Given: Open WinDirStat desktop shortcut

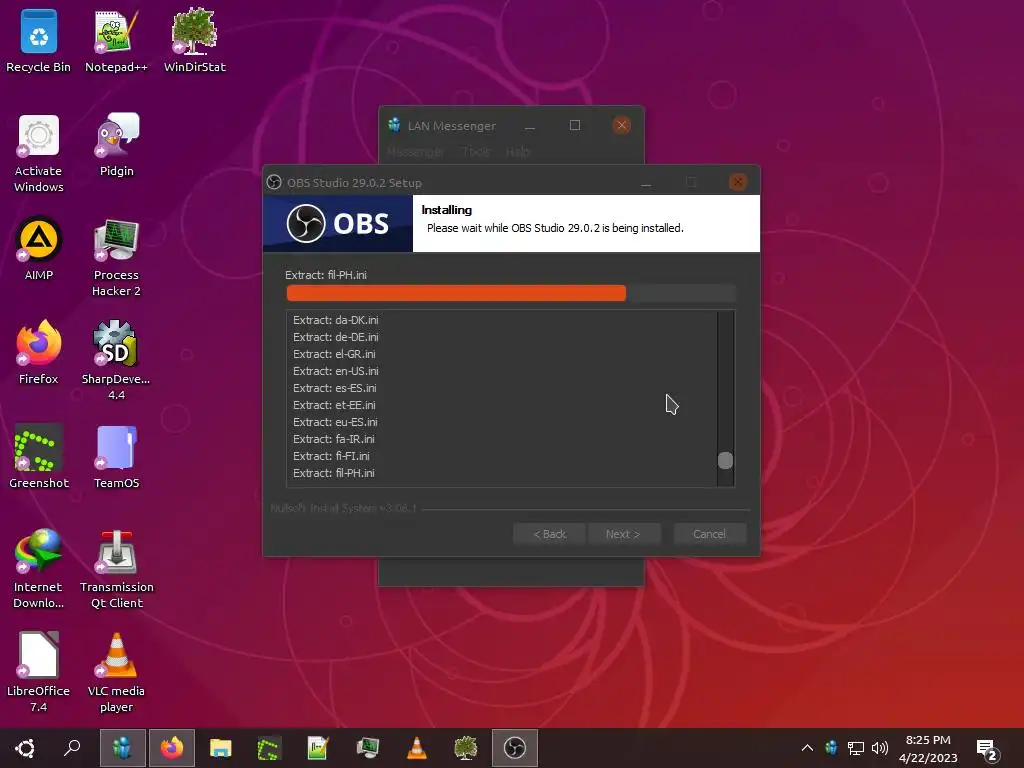Looking at the screenshot, I should [x=195, y=40].
